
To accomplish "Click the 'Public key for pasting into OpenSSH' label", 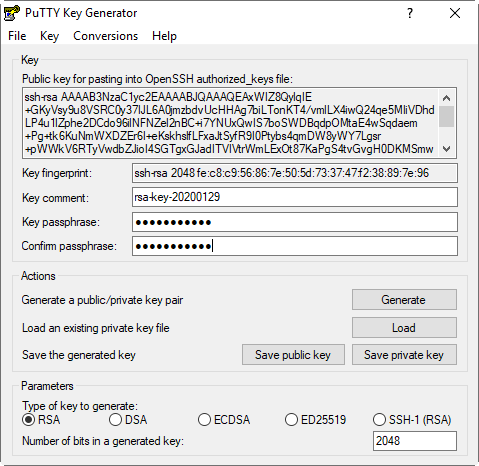I will [157, 79].
